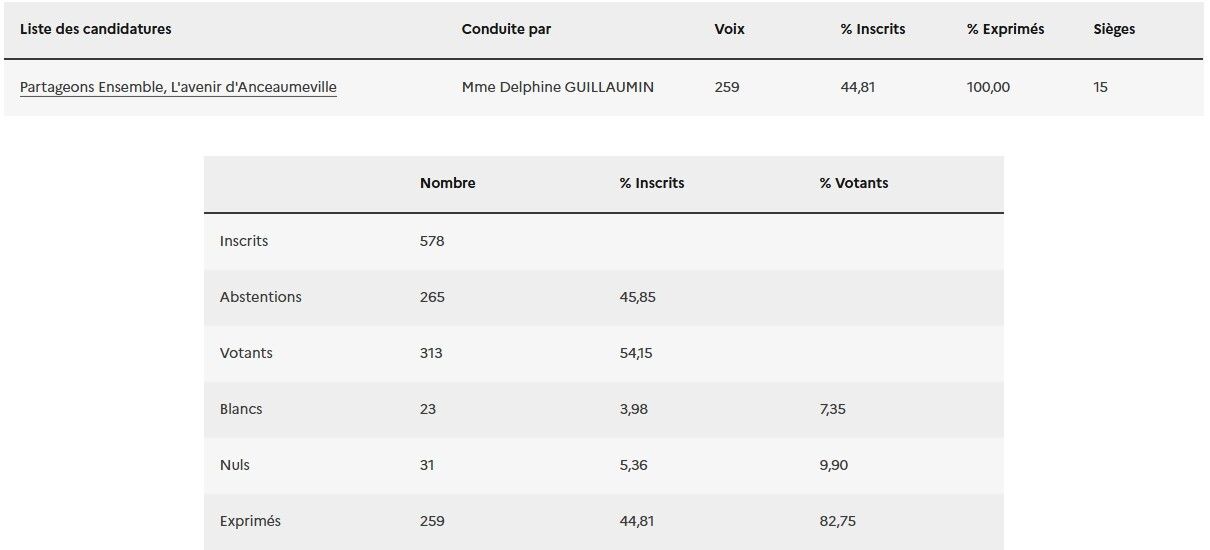Select the Exprimés value 82,75
This screenshot has width=1210, height=550.
click(837, 521)
